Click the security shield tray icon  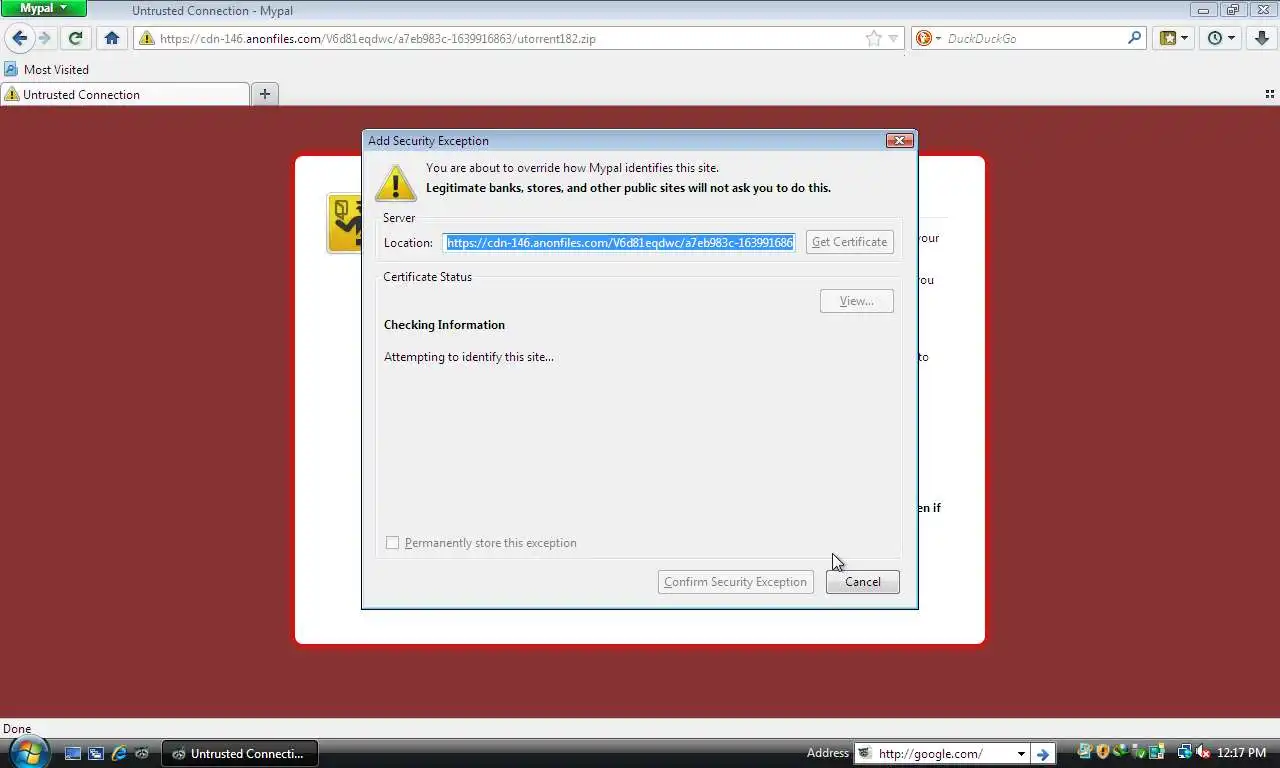tap(1103, 752)
